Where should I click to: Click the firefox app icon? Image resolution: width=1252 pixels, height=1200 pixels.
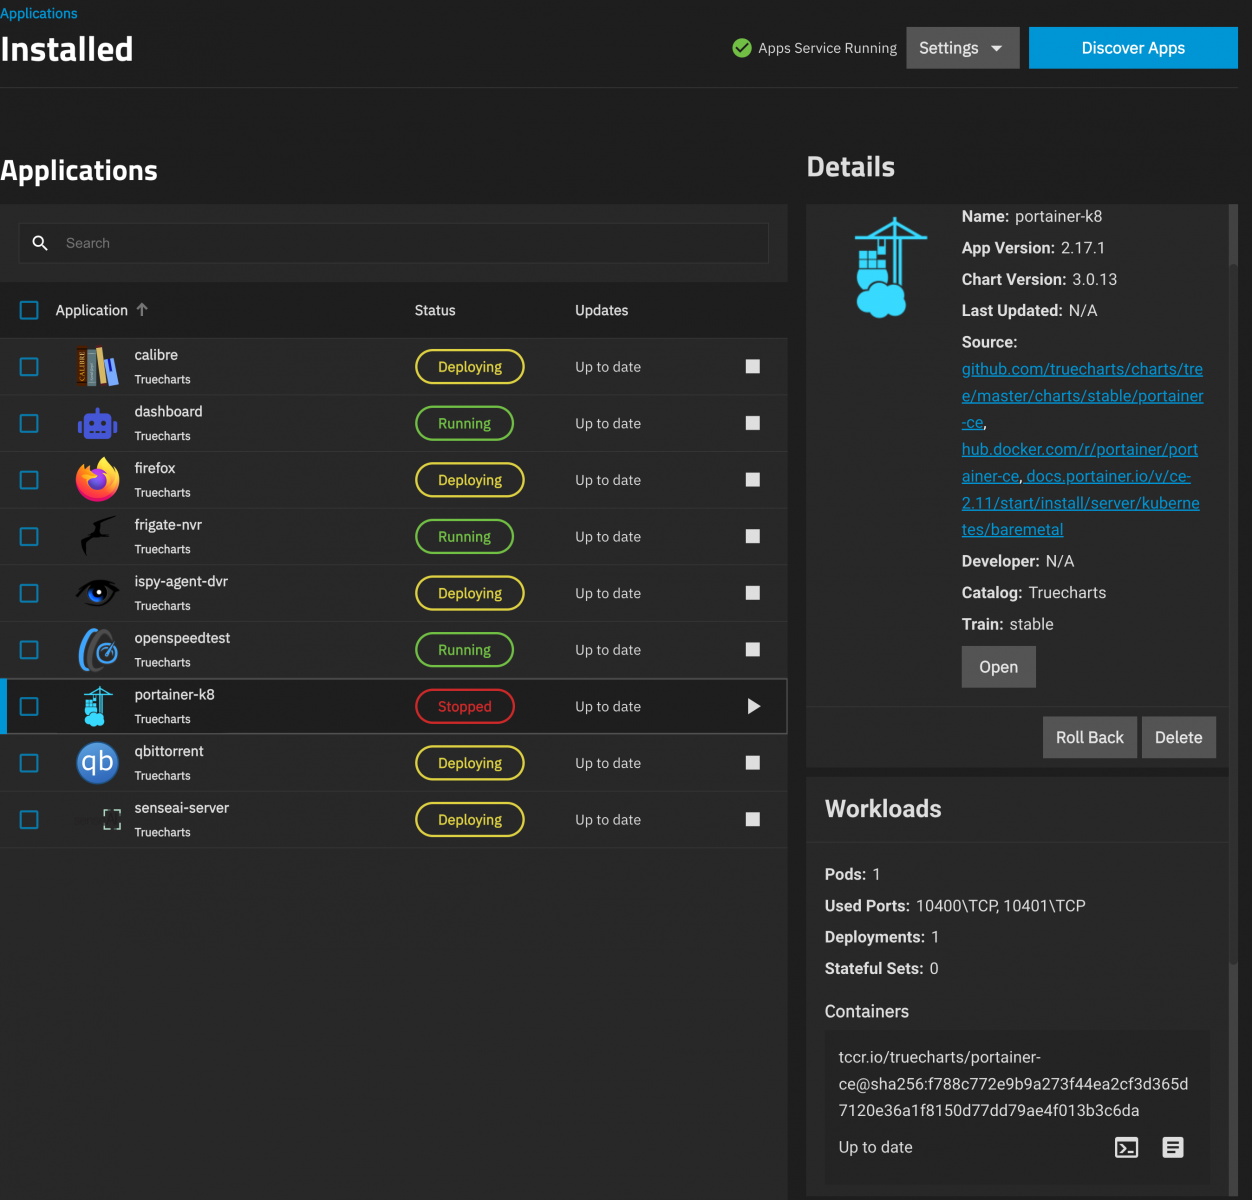tap(98, 480)
